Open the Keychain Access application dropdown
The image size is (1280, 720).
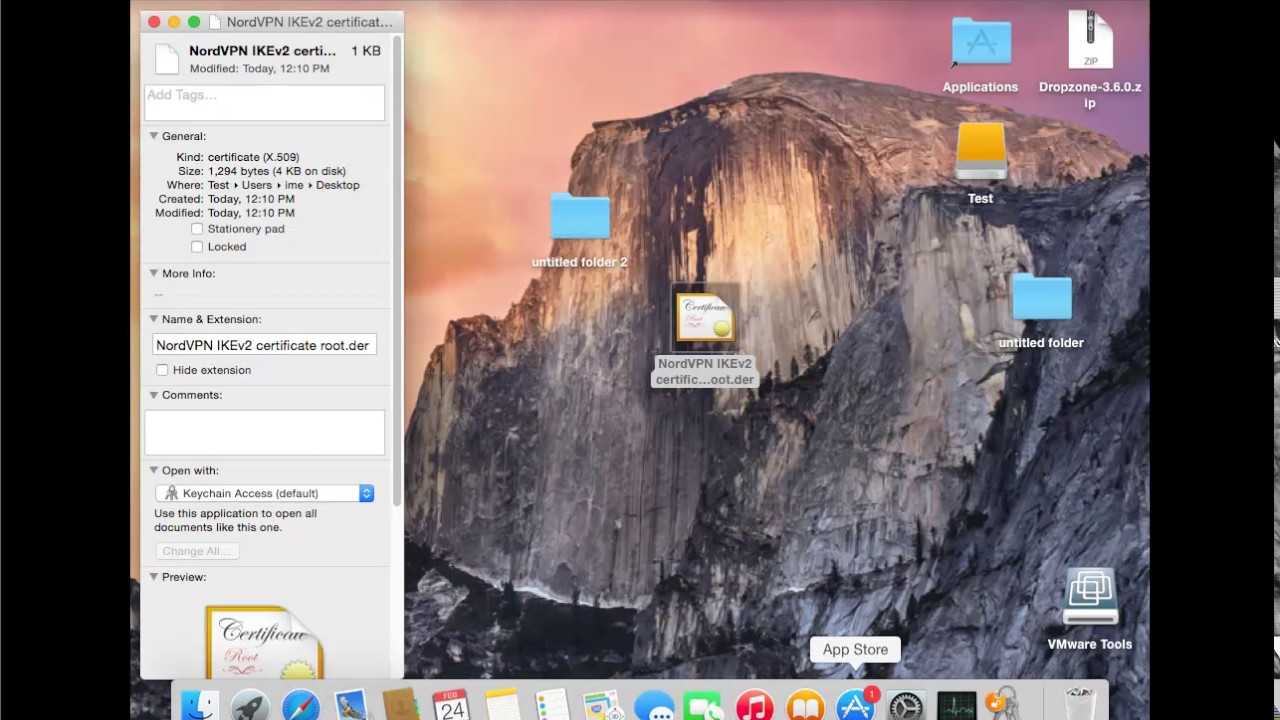[265, 493]
